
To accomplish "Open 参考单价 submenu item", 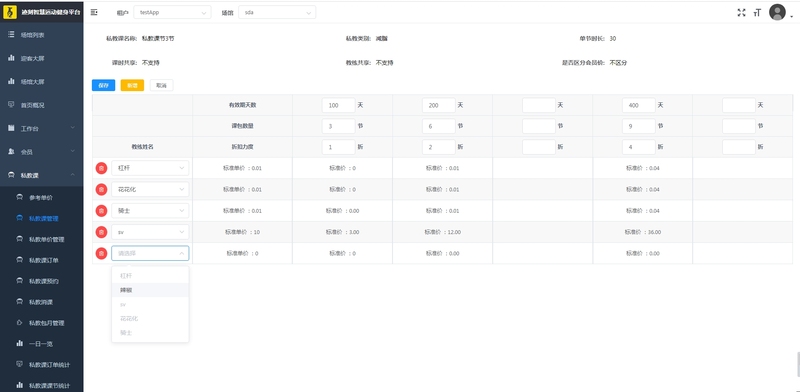I will click(41, 198).
